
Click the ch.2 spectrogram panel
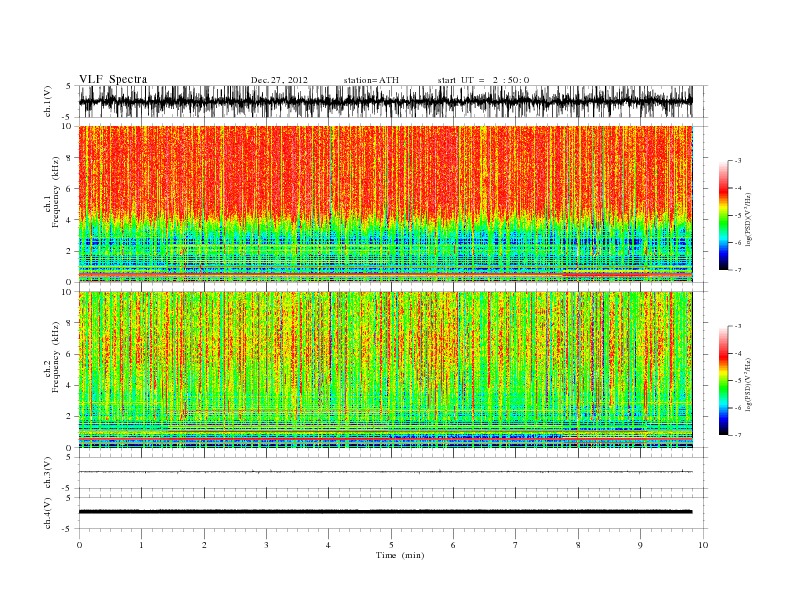pos(385,370)
